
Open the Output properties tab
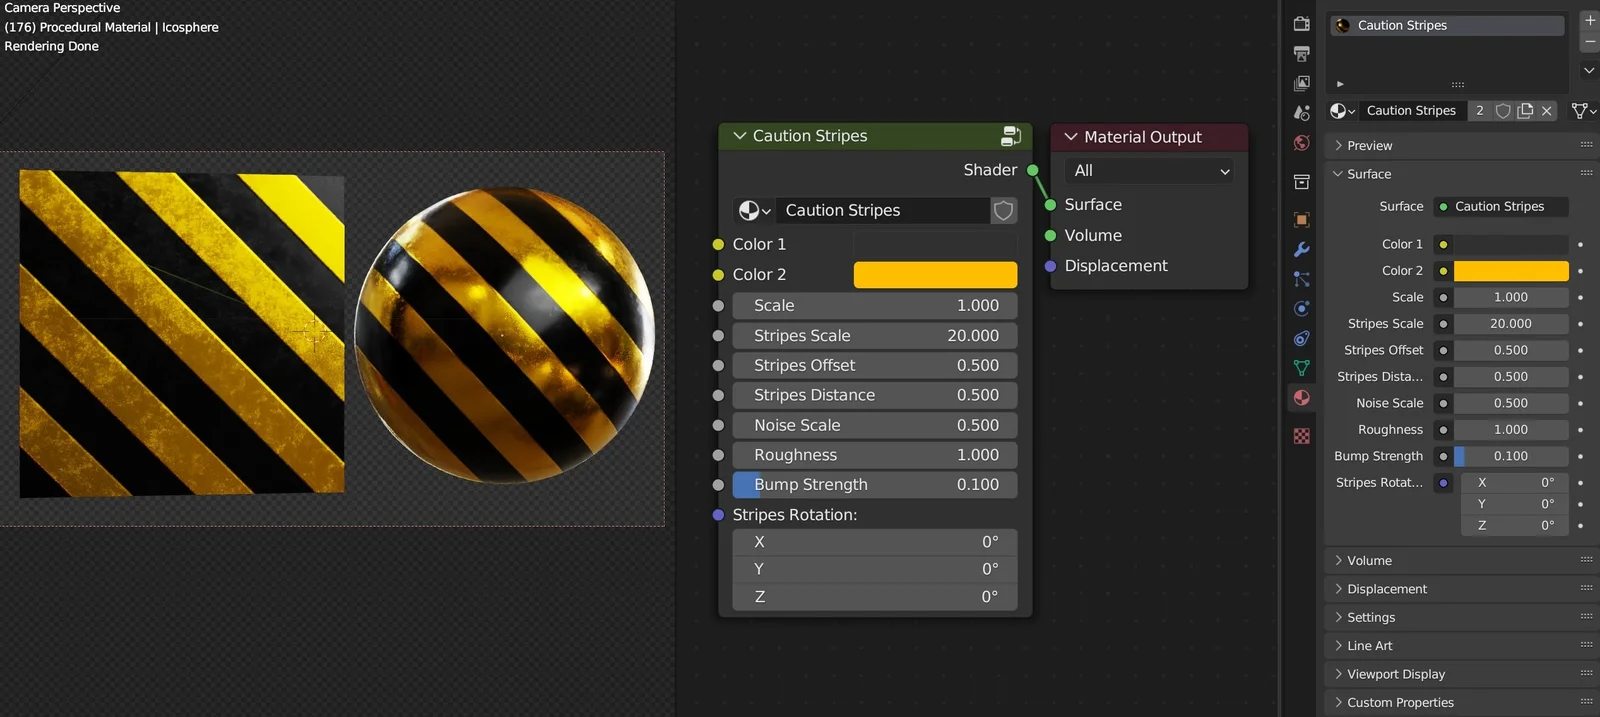click(x=1301, y=54)
